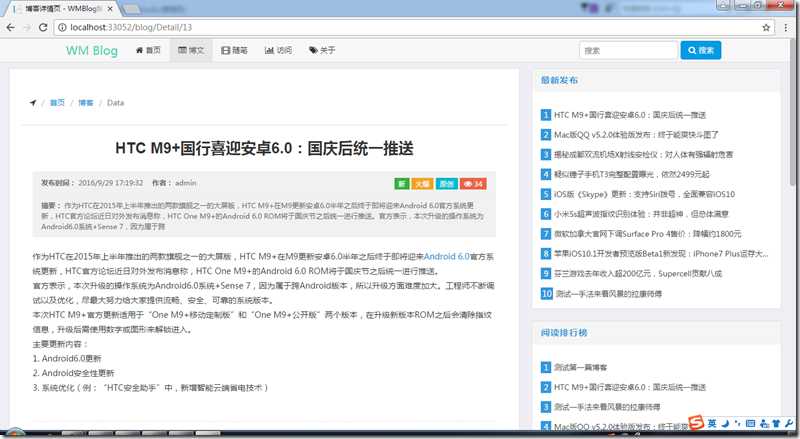Bookmark this page with the star icon

[766, 28]
